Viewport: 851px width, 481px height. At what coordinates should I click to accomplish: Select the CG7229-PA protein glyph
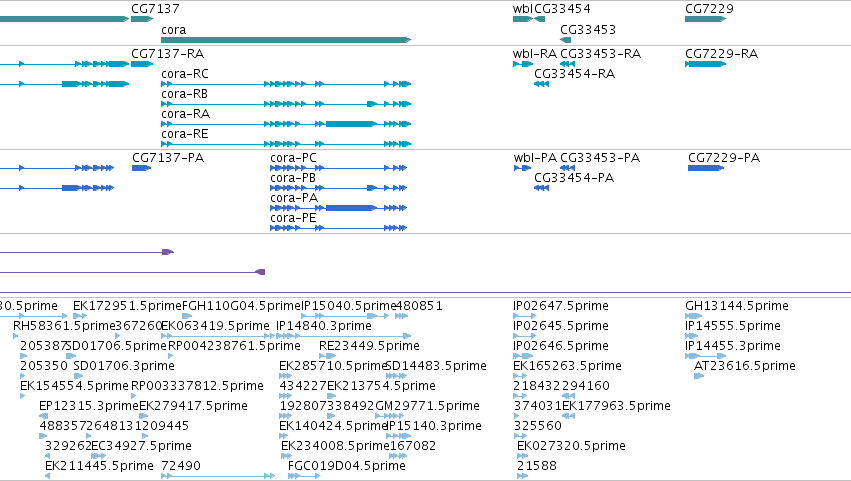(x=706, y=168)
